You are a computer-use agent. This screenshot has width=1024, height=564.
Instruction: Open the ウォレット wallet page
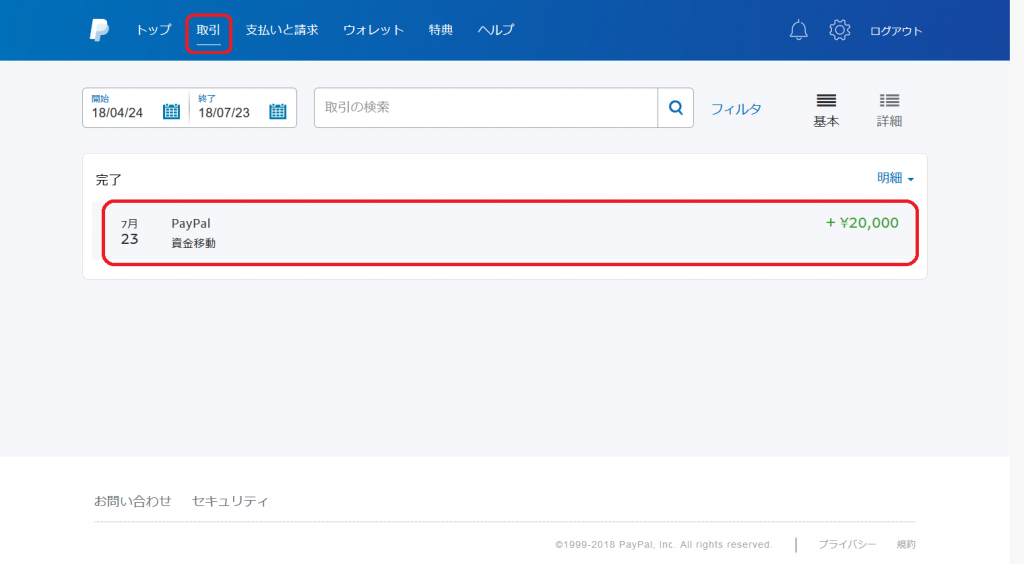tap(373, 30)
